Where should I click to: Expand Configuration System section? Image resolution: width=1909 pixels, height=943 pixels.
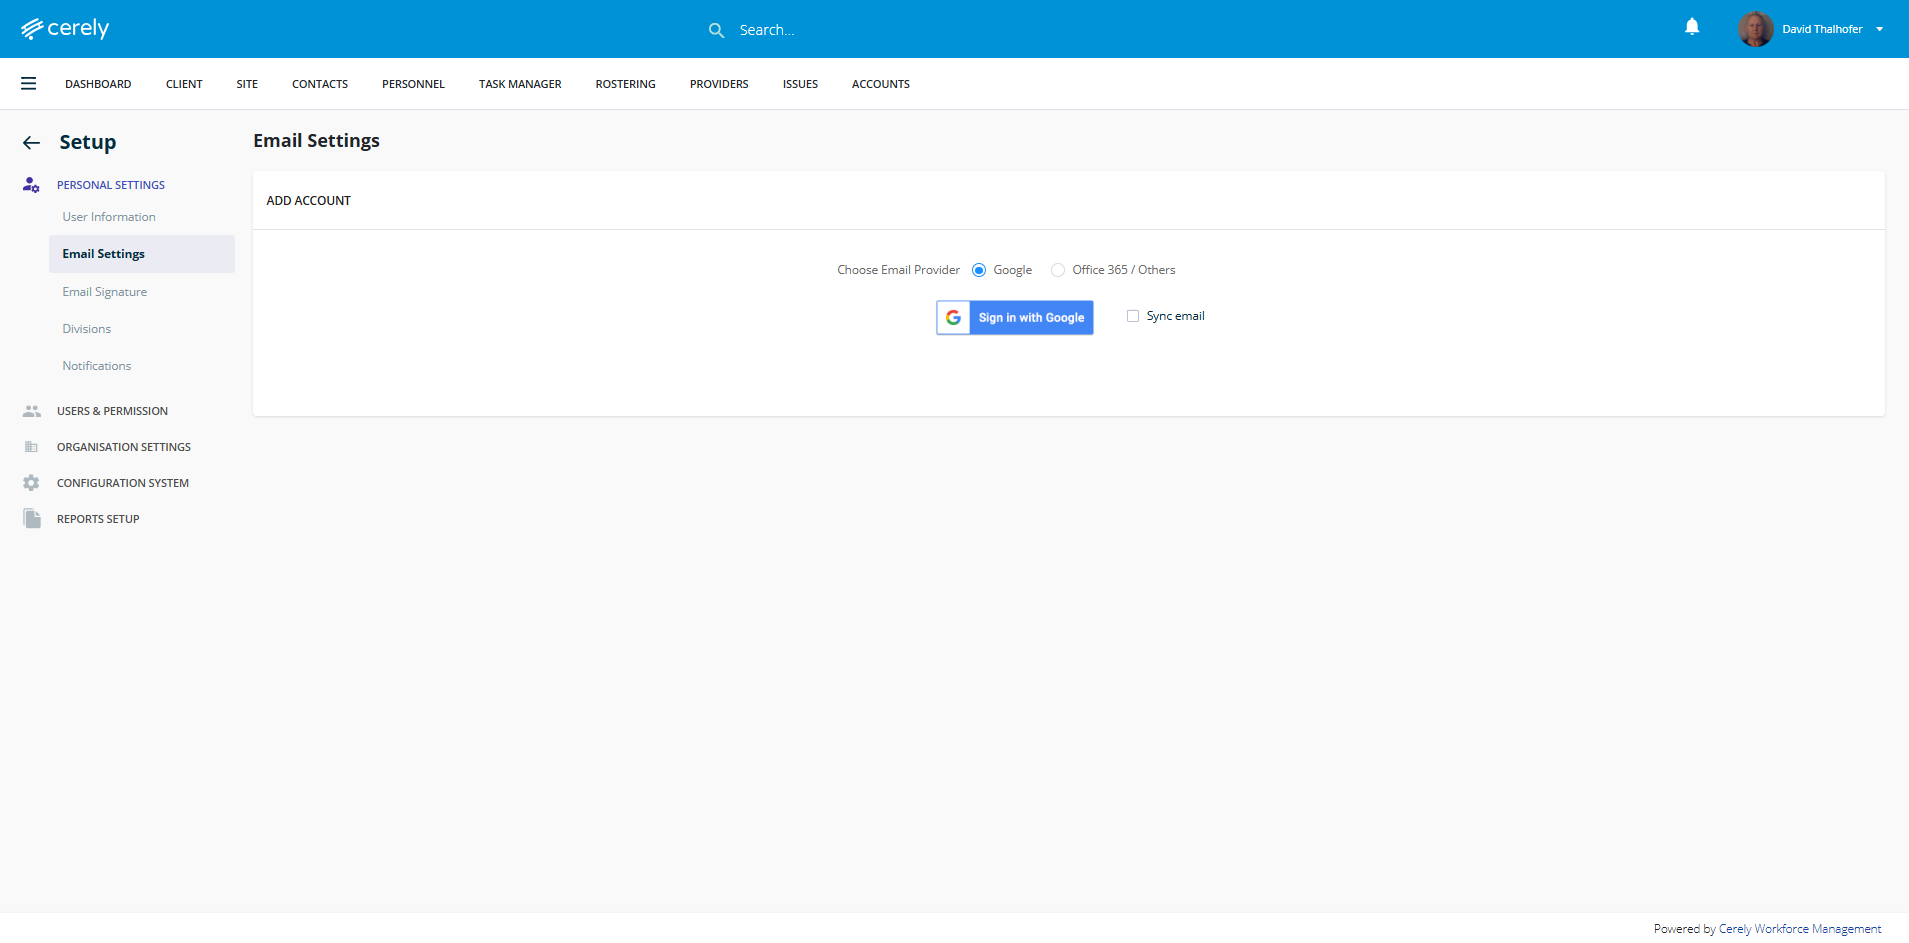pyautogui.click(x=123, y=483)
